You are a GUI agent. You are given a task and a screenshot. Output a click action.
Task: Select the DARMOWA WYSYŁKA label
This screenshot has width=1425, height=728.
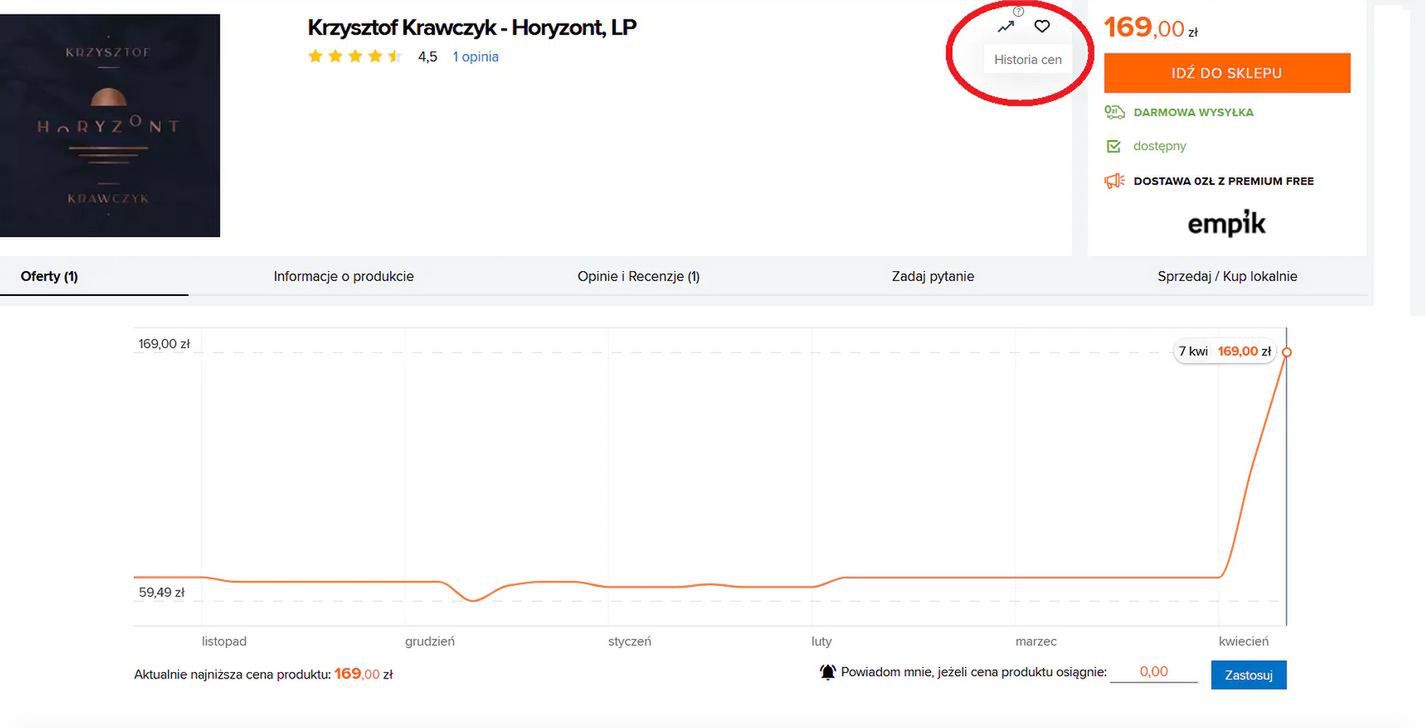1193,112
